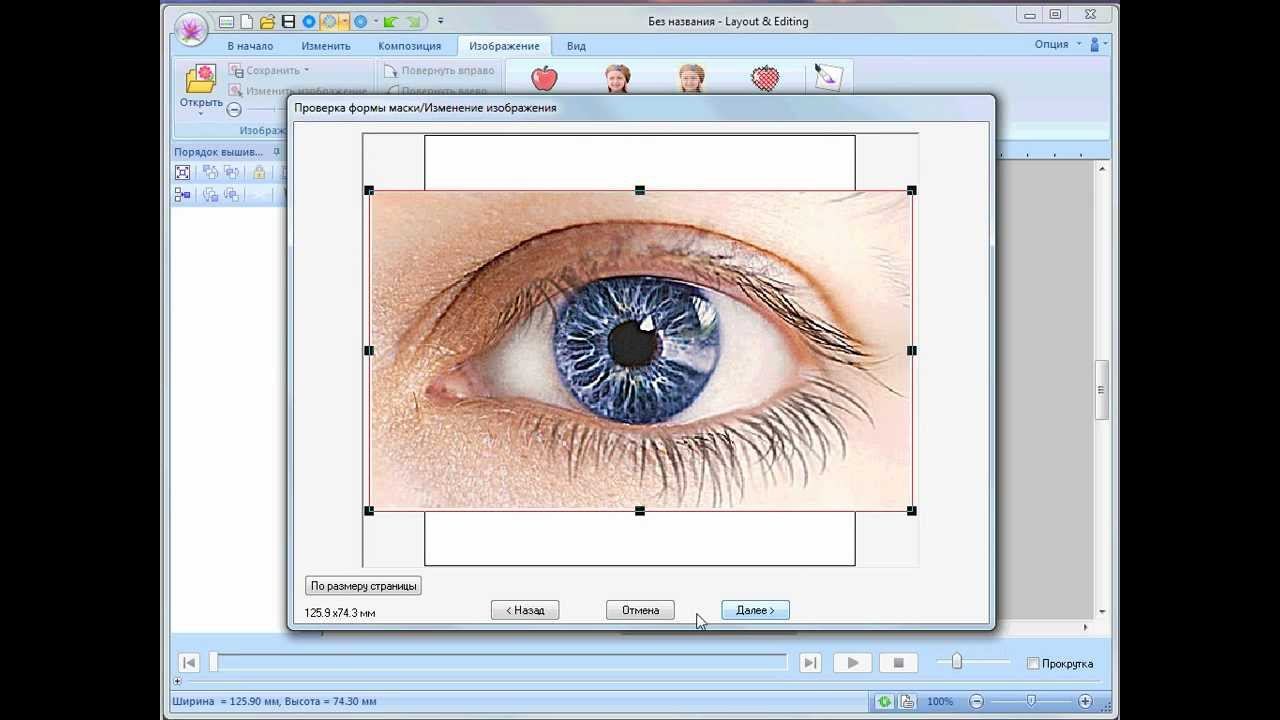
Task: Click the status bar zoom-in plus button
Action: click(x=1086, y=702)
